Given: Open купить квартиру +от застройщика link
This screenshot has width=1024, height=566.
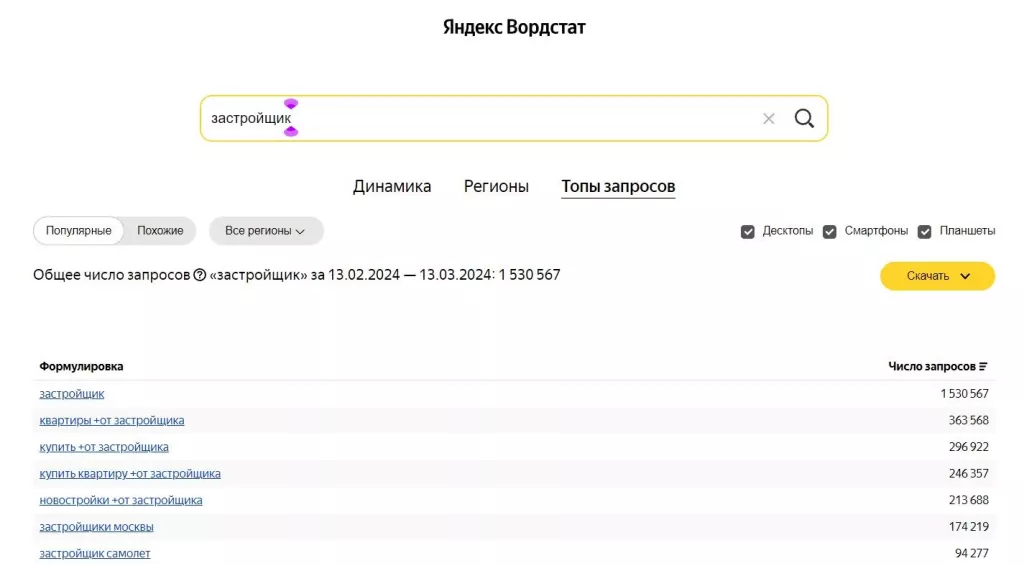Looking at the screenshot, I should click(130, 474).
